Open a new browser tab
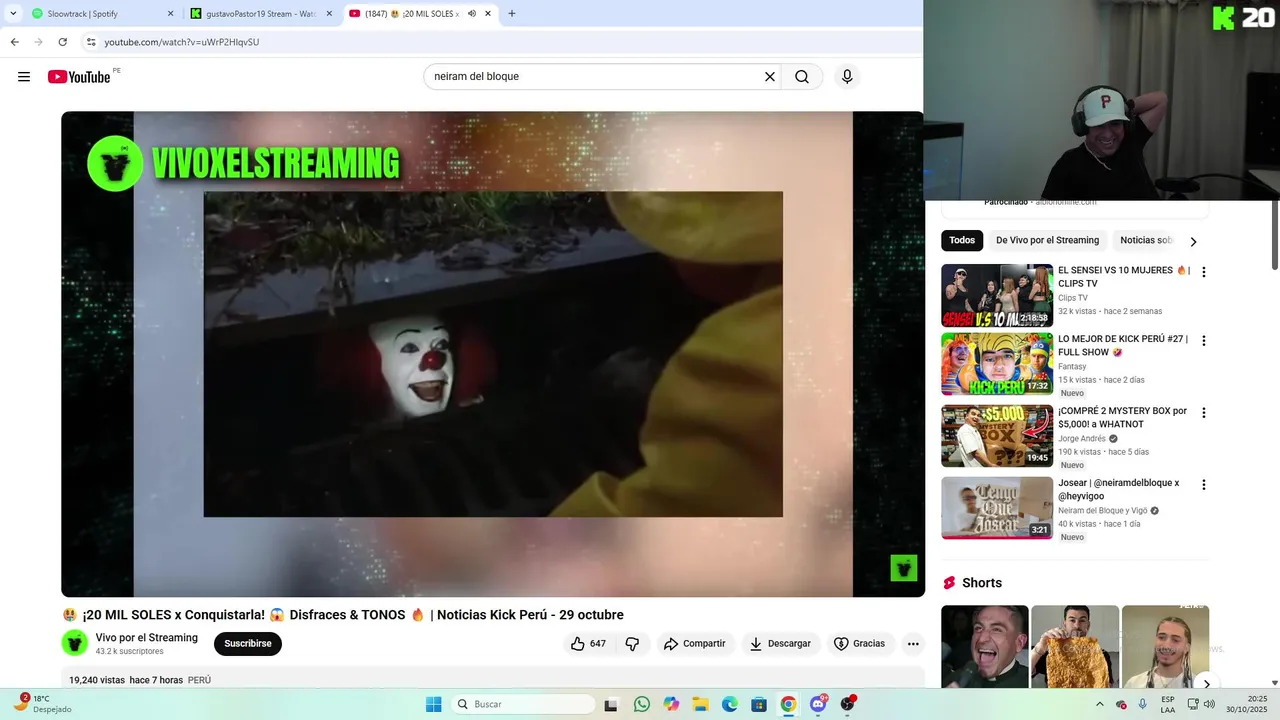The height and width of the screenshot is (720, 1280). pos(512,14)
